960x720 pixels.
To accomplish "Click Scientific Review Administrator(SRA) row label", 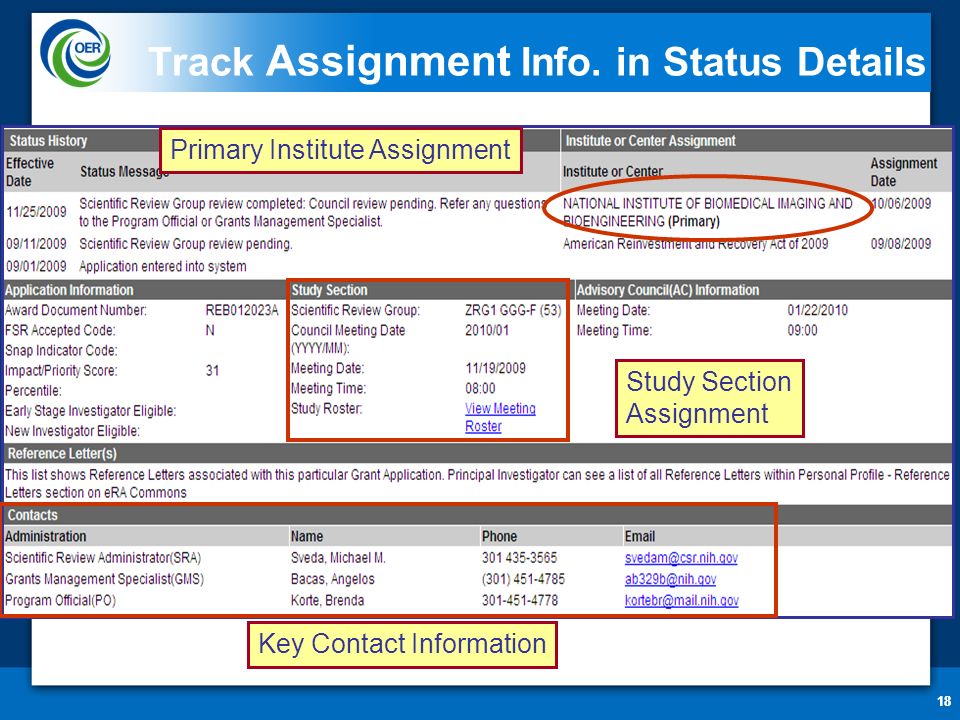I will (x=103, y=558).
